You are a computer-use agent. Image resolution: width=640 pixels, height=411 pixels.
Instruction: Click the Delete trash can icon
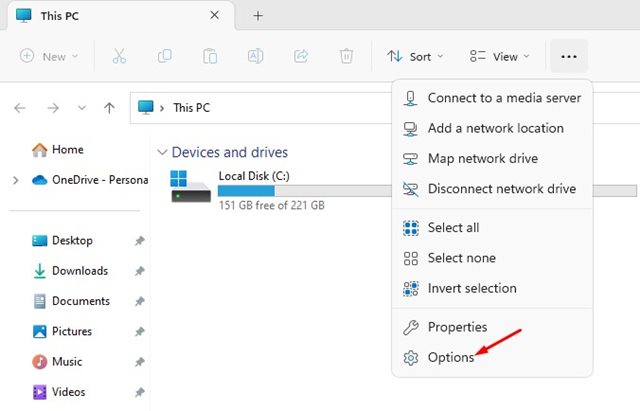click(x=346, y=56)
